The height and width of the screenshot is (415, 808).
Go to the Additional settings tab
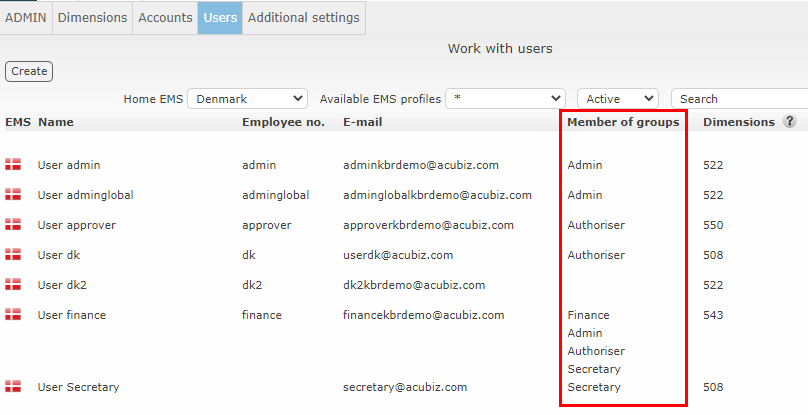(304, 18)
